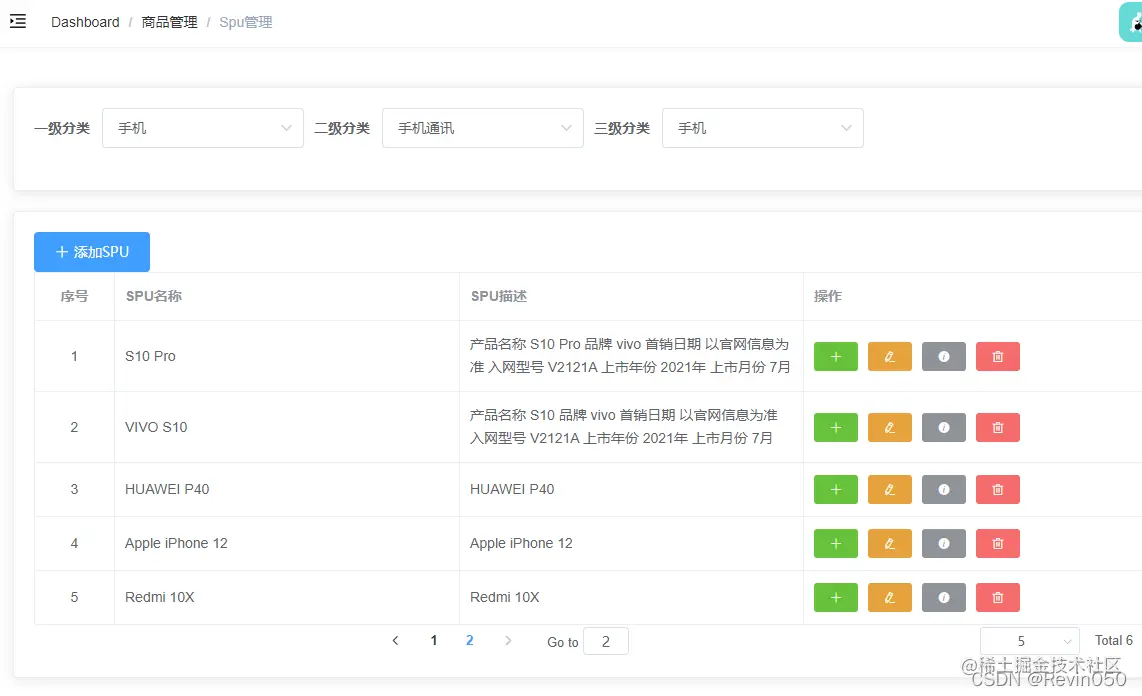Add SKU for VIVO S10 row
This screenshot has width=1142, height=696.
pos(835,427)
